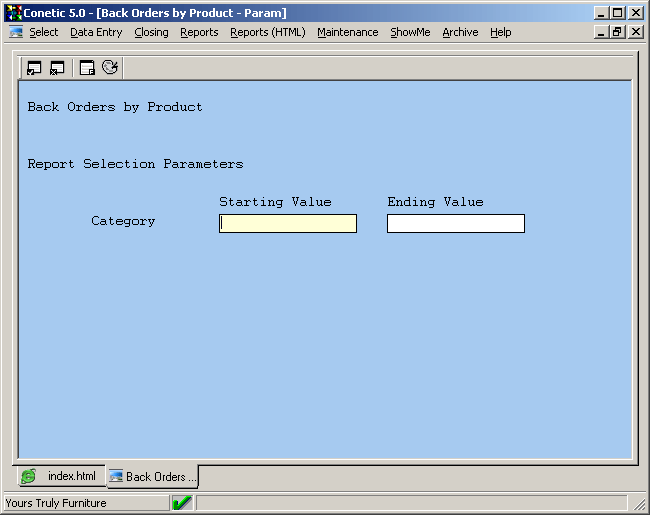Click the green checkmark in status bar
Image resolution: width=650 pixels, height=515 pixels.
tap(182, 503)
